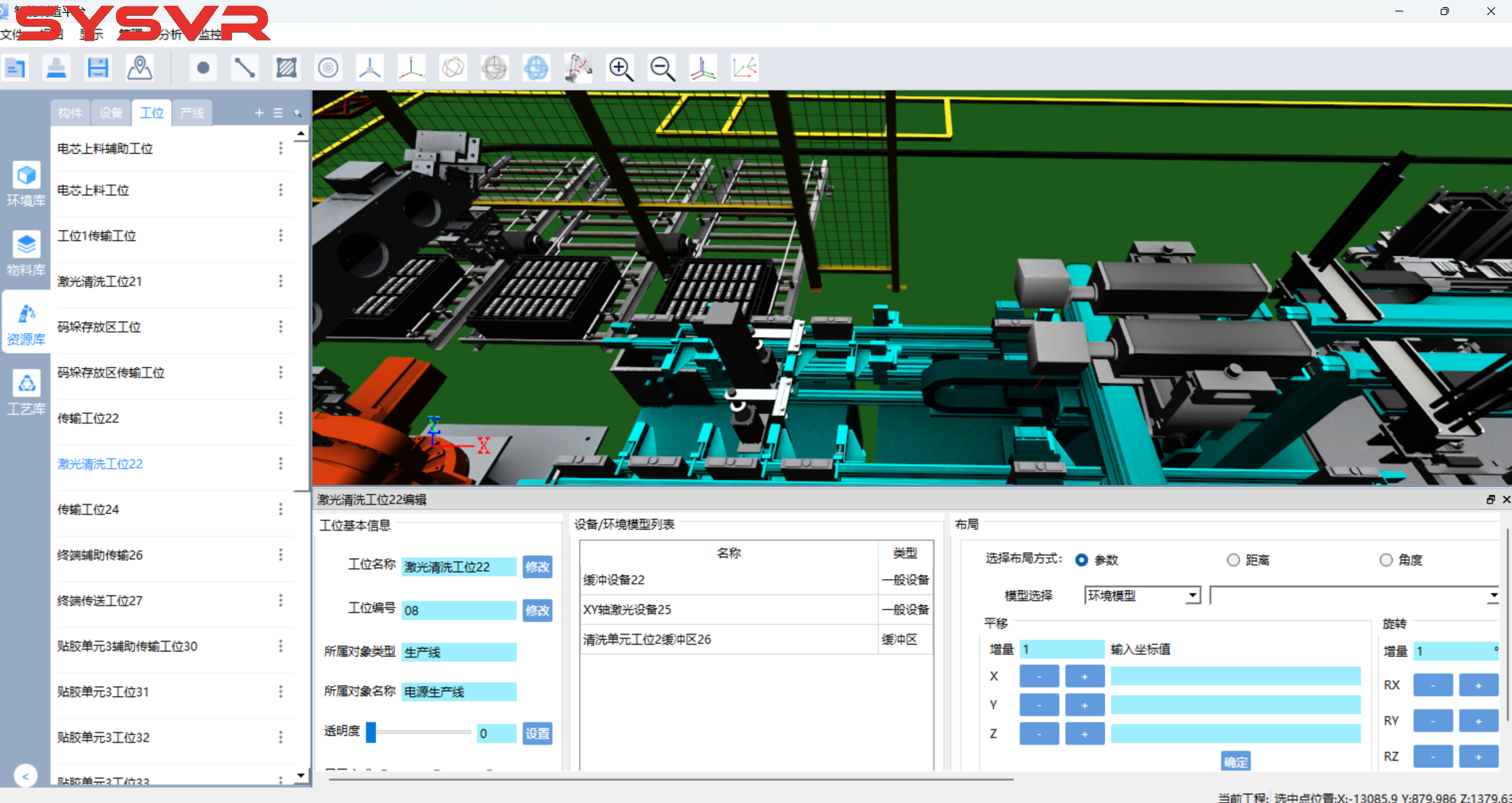The image size is (1512, 803).
Task: Open the map location marker tool
Action: 140,68
